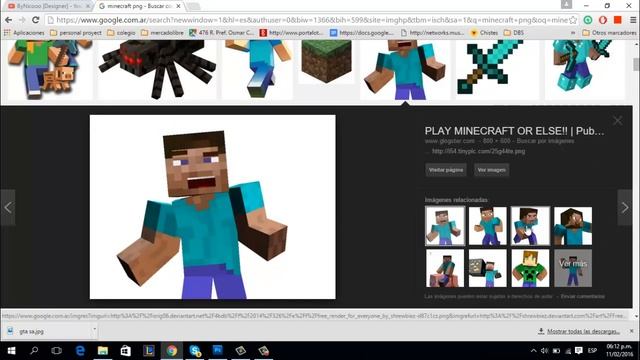This screenshot has height=360, width=640.
Task: Select the grass block thumbnail
Action: pyautogui.click(x=326, y=62)
